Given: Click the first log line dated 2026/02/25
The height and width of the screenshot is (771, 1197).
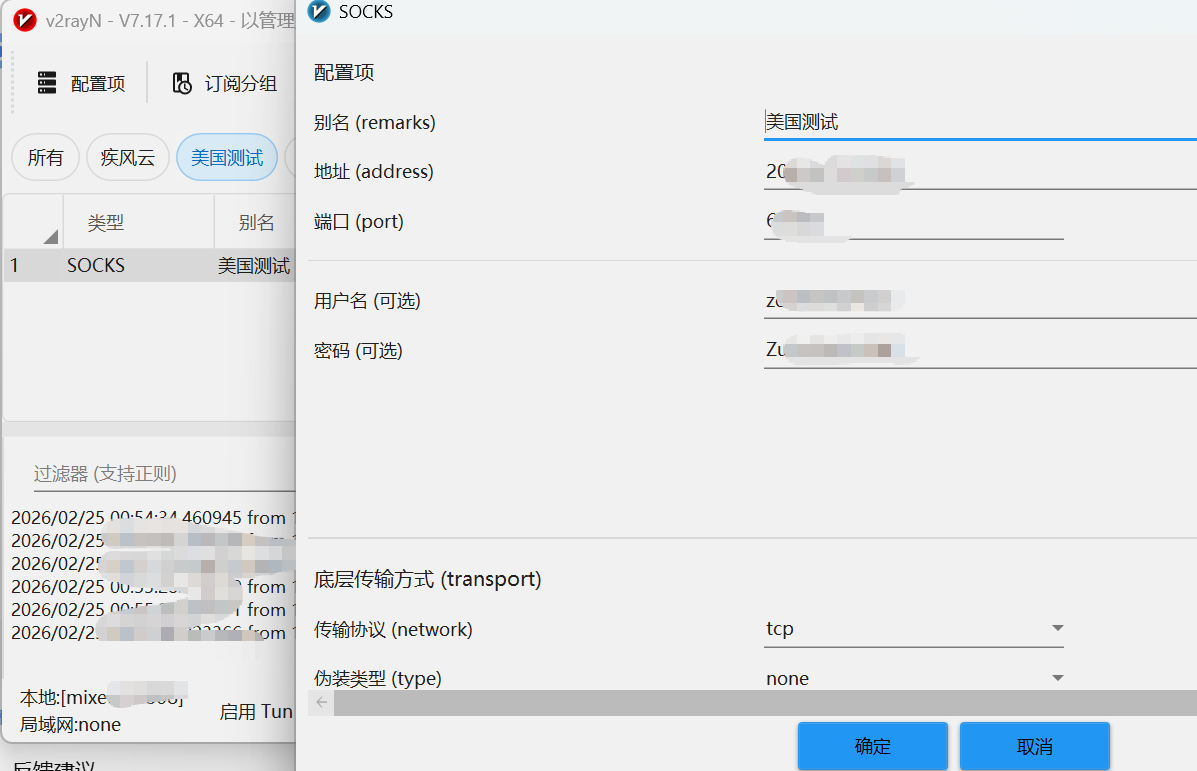Looking at the screenshot, I should (153, 518).
